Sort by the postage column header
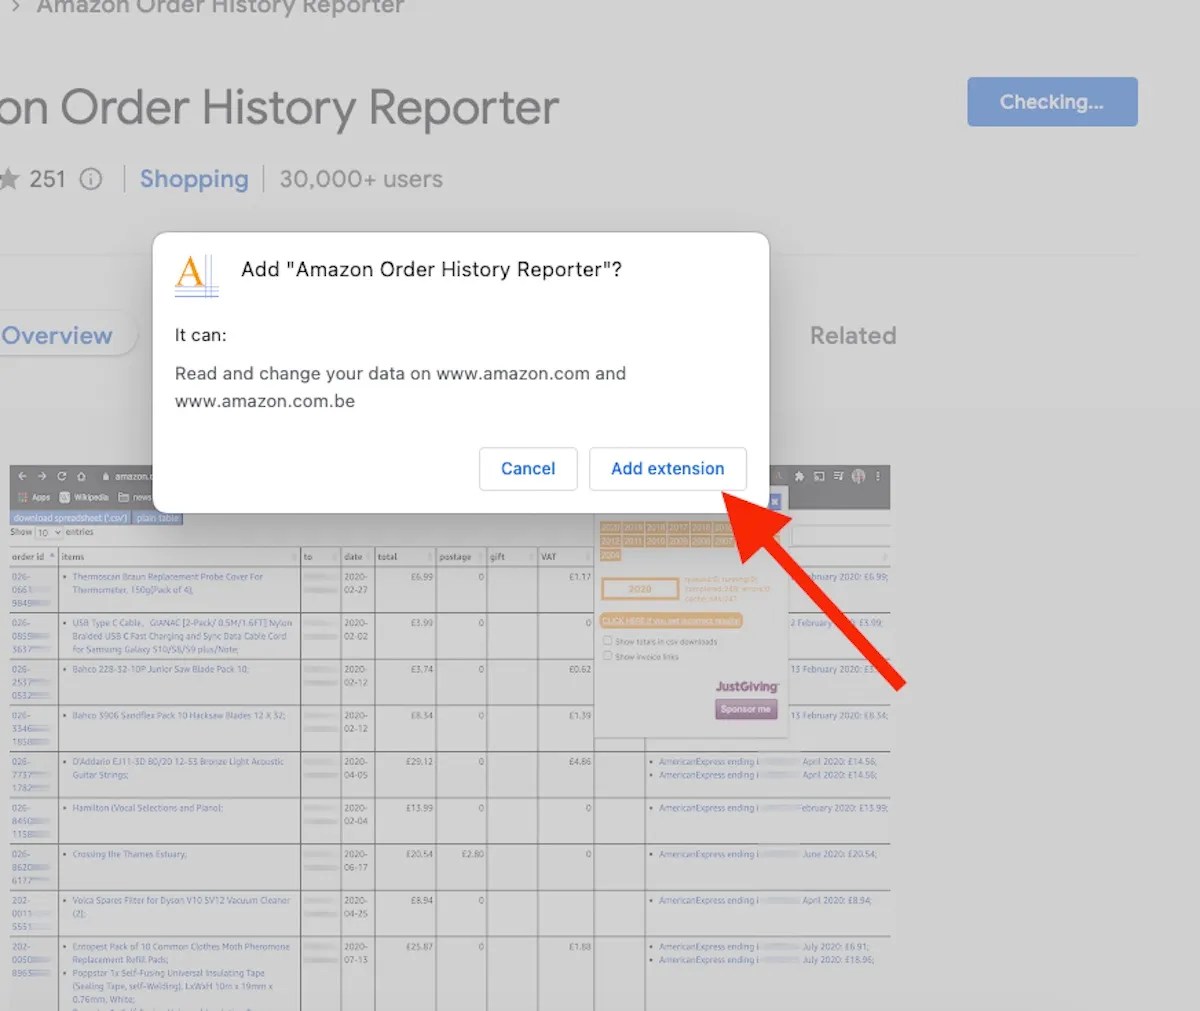The width and height of the screenshot is (1200, 1011). point(461,557)
